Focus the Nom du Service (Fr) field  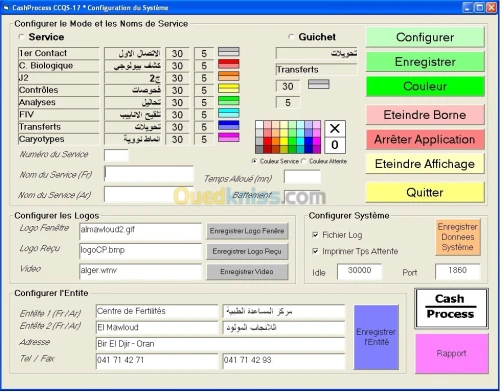[x=149, y=174]
